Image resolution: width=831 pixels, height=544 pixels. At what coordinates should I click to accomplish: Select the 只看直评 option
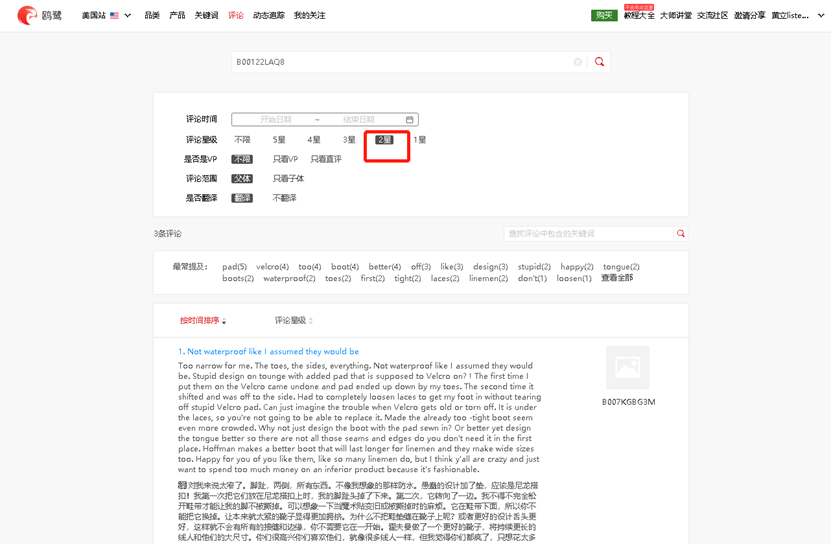coord(326,159)
